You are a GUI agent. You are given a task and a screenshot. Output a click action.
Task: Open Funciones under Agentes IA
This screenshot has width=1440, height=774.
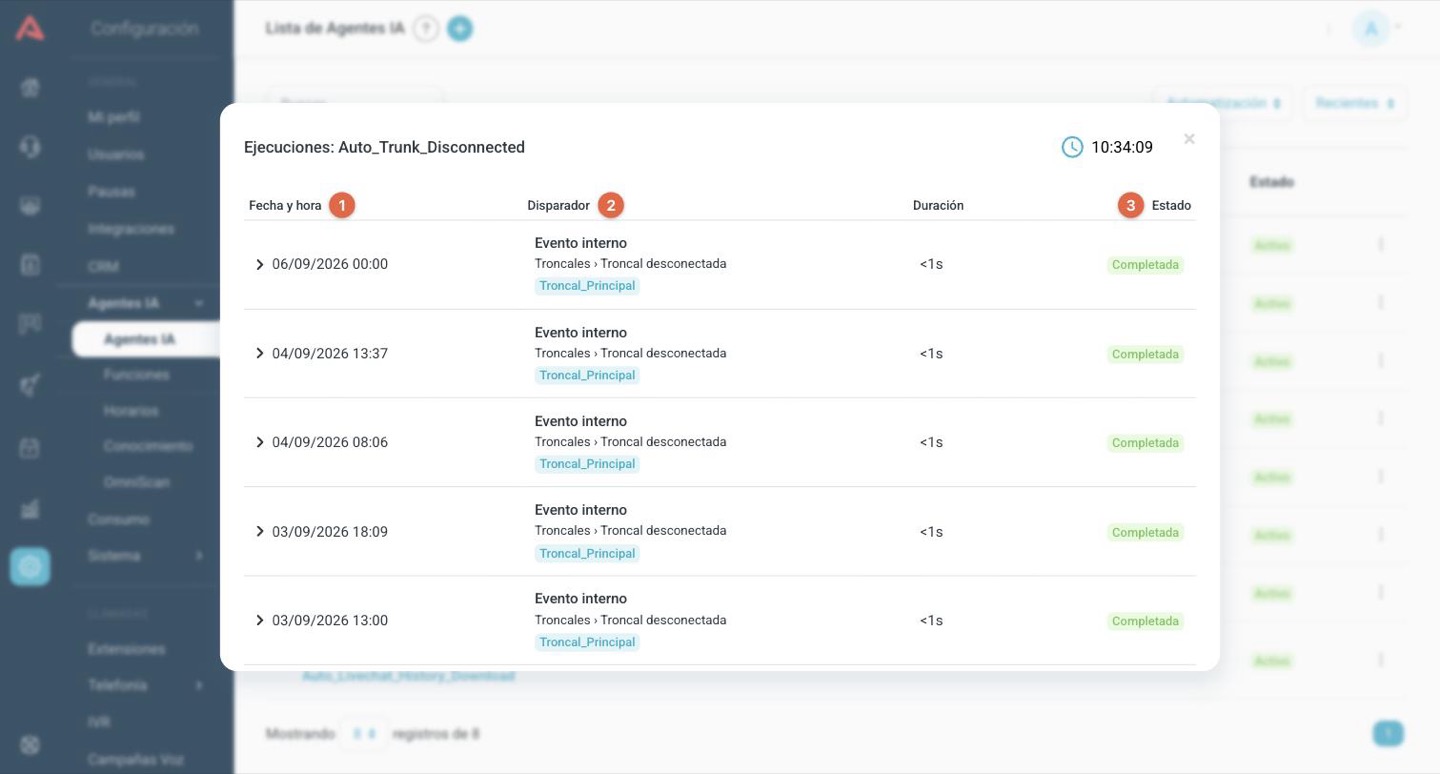tap(136, 375)
